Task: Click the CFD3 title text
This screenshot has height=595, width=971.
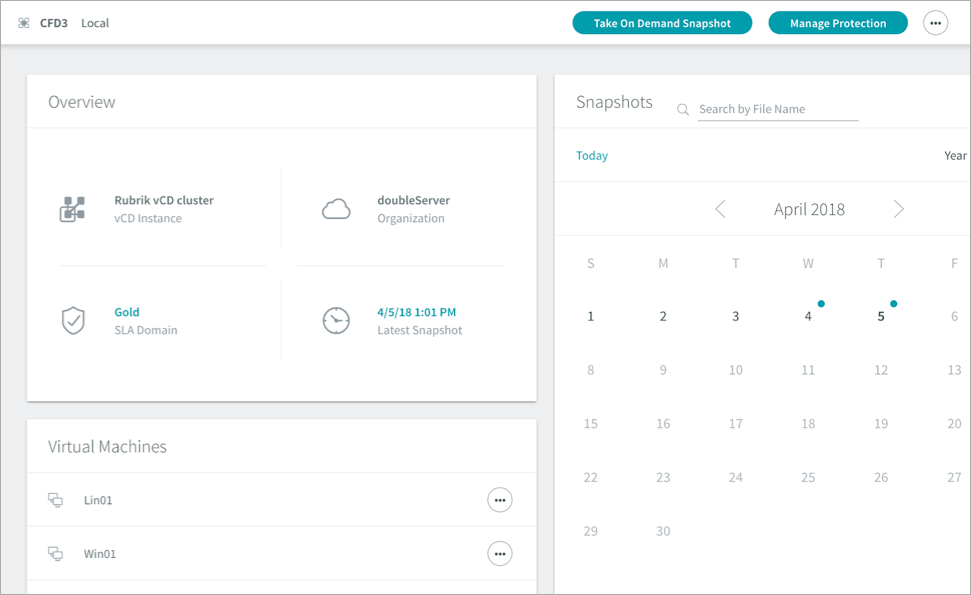Action: click(54, 23)
